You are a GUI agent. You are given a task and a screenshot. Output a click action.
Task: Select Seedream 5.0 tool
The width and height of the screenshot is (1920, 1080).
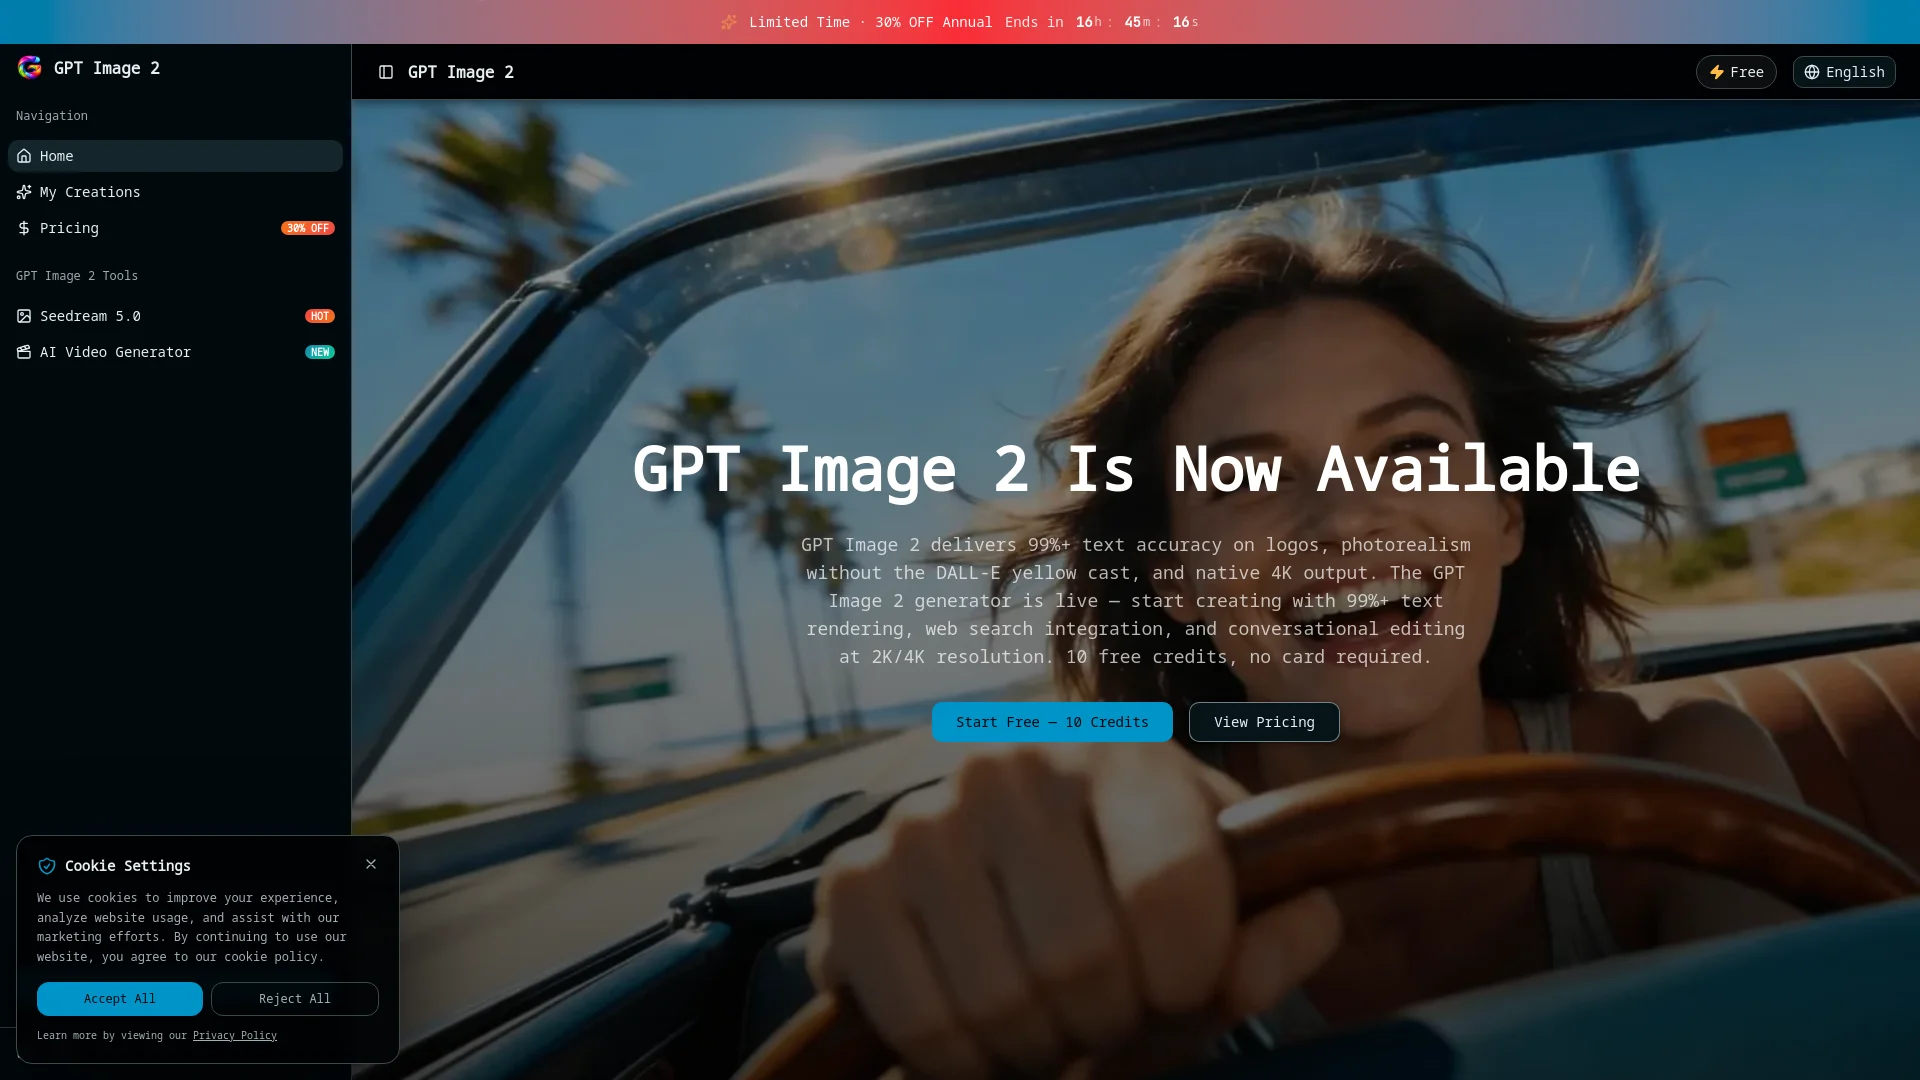tap(175, 316)
